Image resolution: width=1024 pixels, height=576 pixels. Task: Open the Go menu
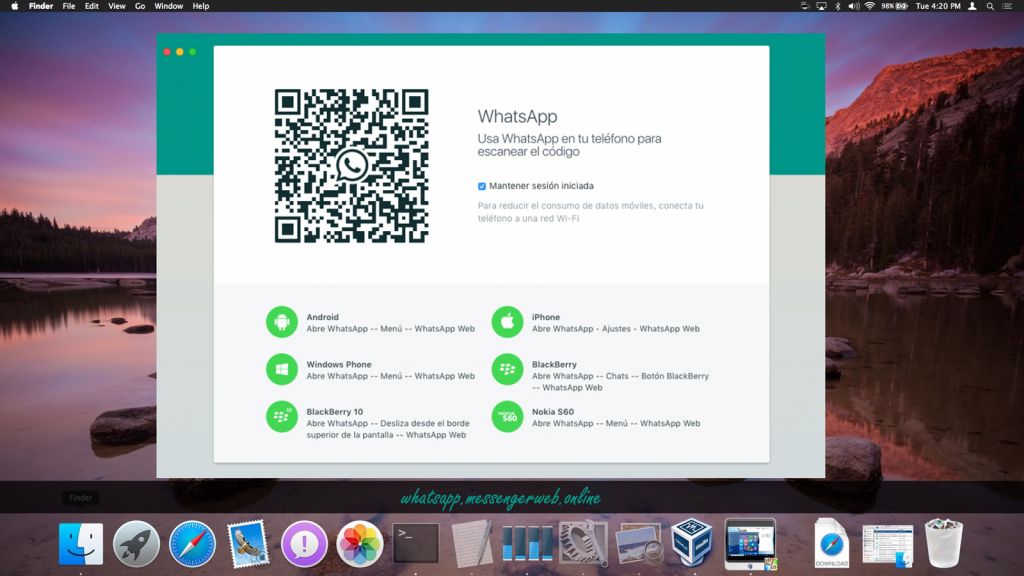click(x=140, y=6)
